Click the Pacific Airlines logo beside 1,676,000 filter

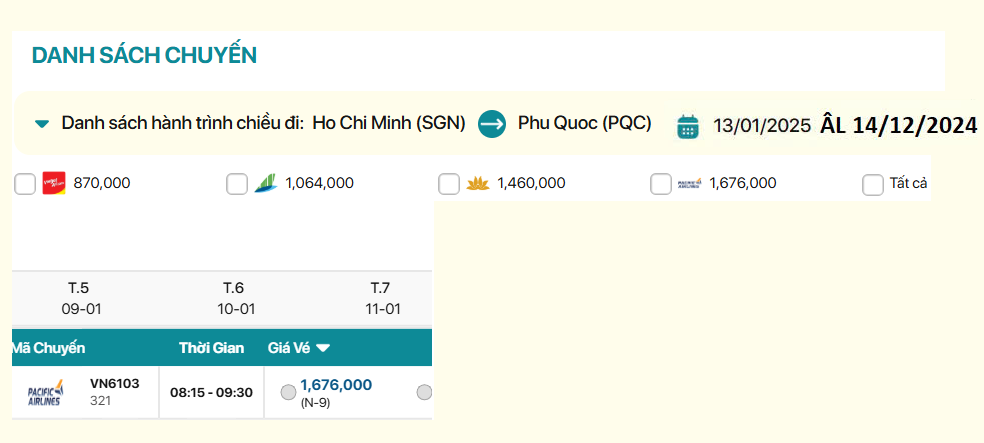tap(689, 183)
